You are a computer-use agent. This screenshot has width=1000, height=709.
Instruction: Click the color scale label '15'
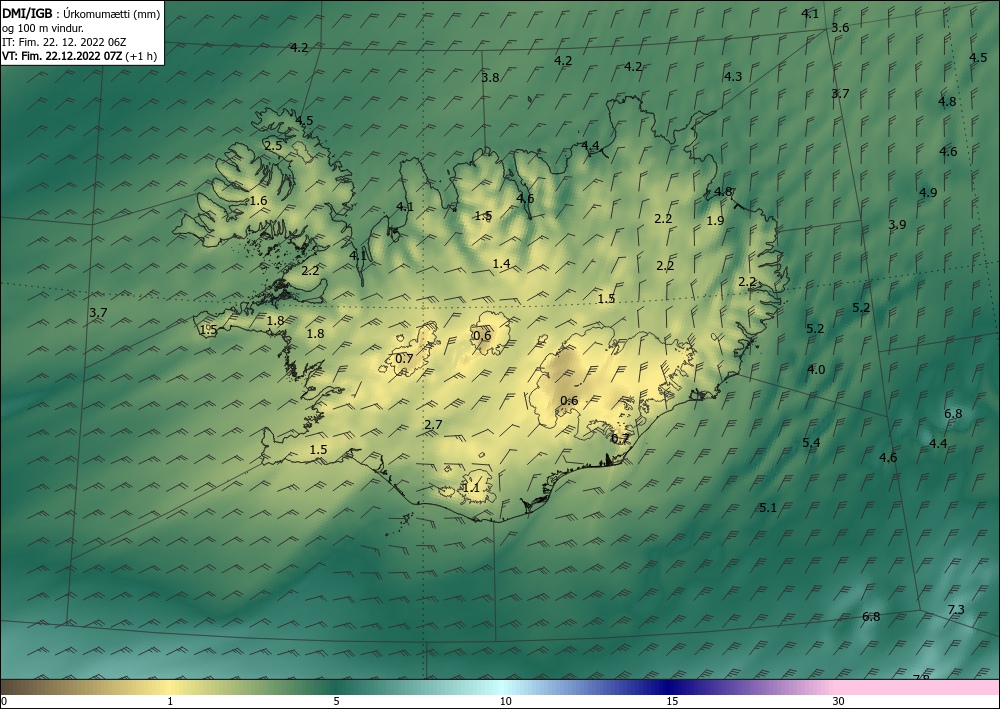click(672, 701)
